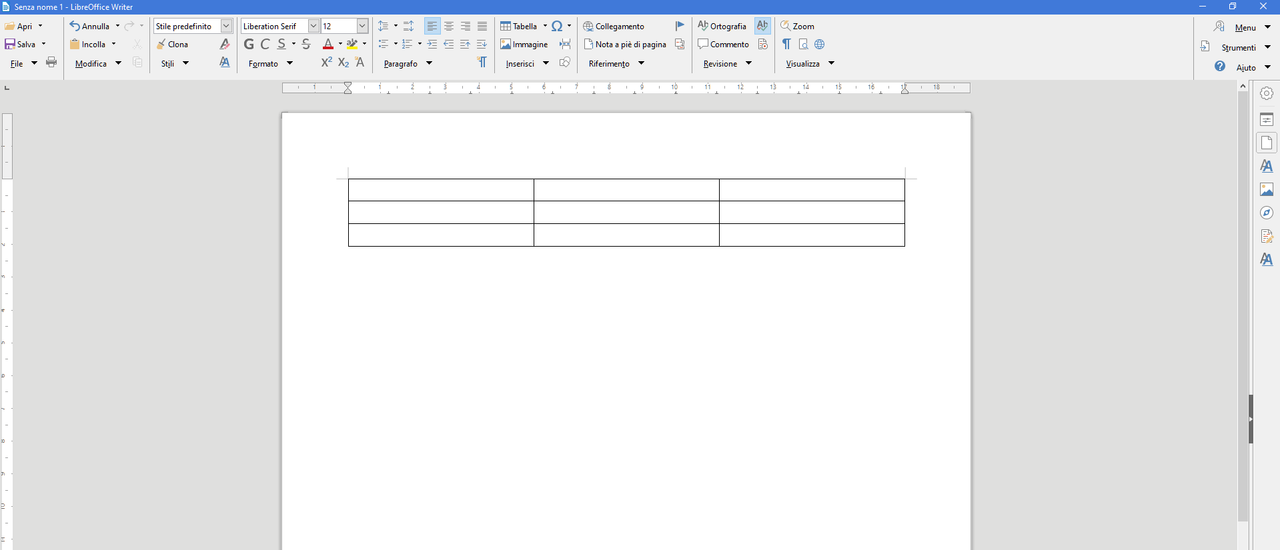Open the Paragrafo menu

pos(408,63)
